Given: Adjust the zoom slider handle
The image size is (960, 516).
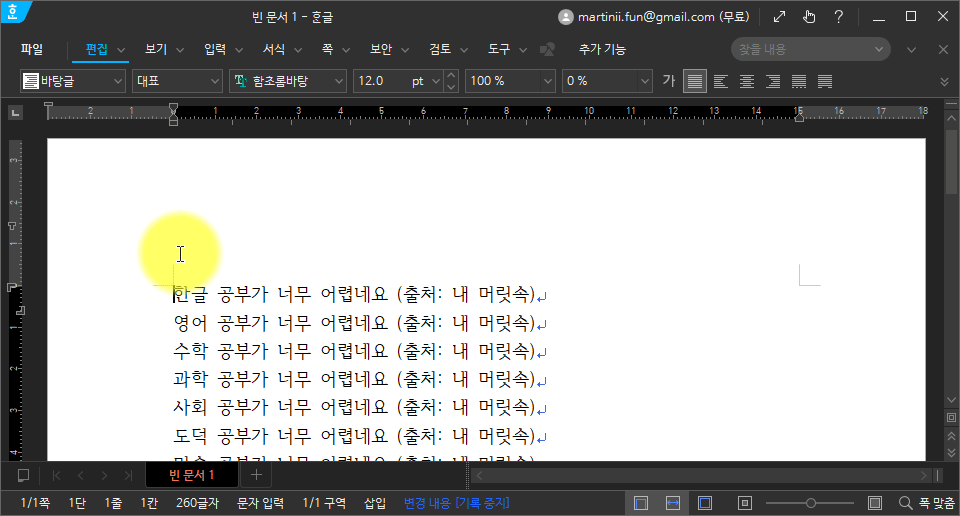Looking at the screenshot, I should [x=811, y=503].
